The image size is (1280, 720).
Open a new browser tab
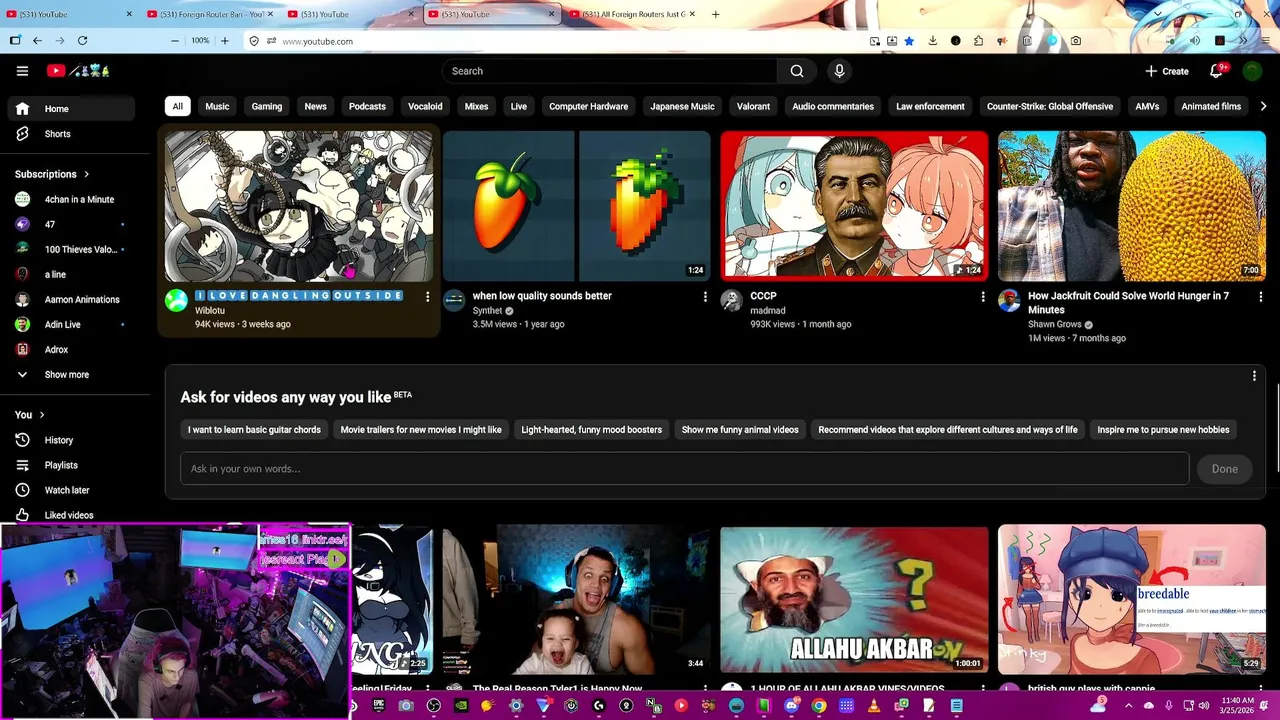pos(715,14)
